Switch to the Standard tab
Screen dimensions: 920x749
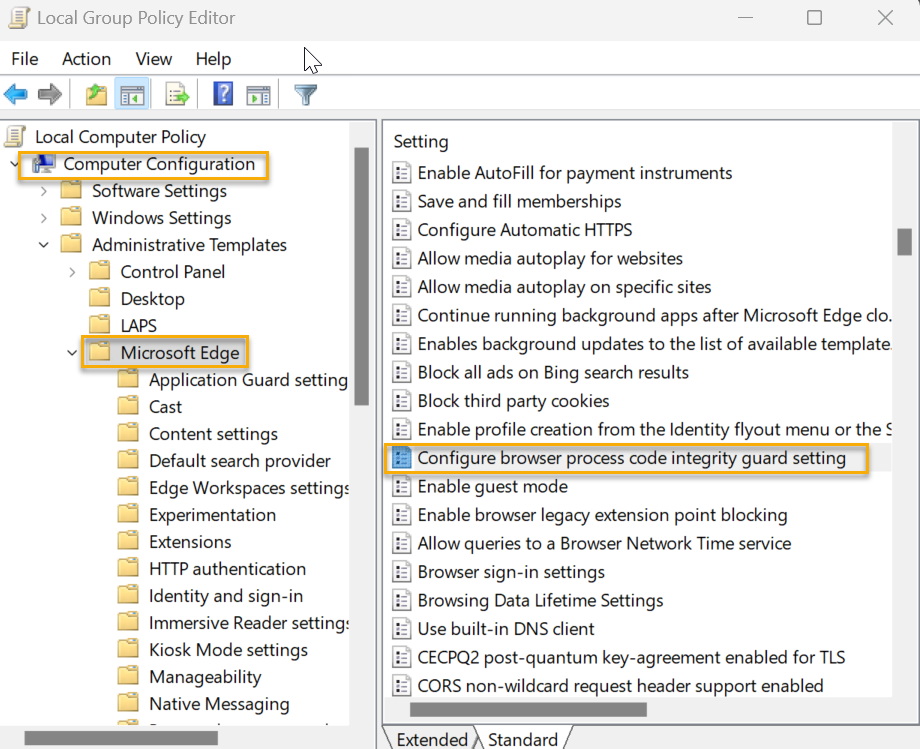523,739
